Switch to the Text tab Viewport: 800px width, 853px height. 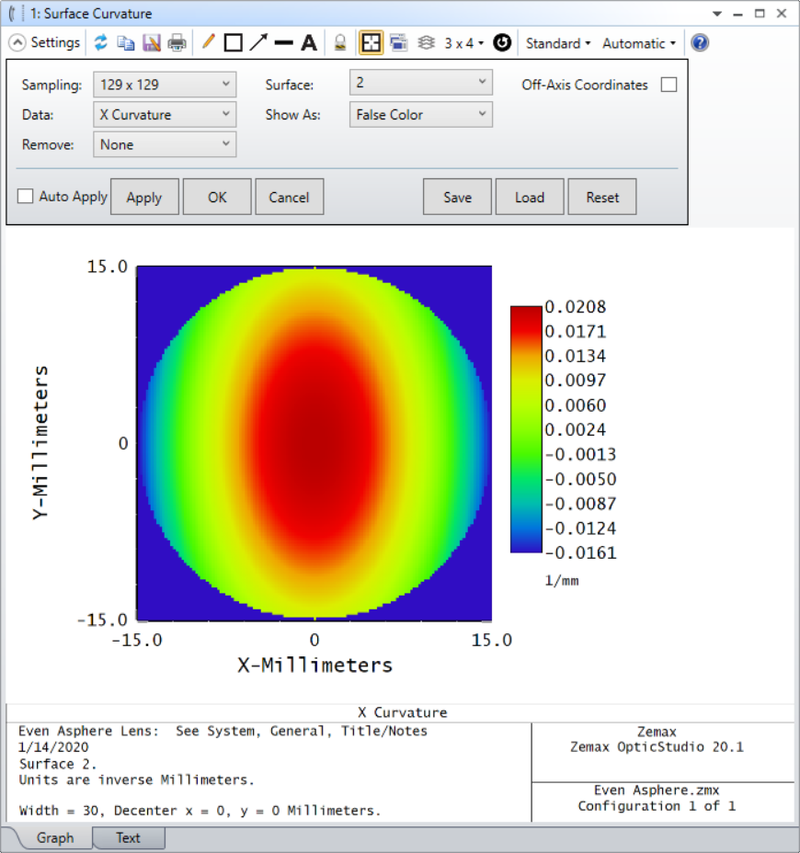pos(128,838)
